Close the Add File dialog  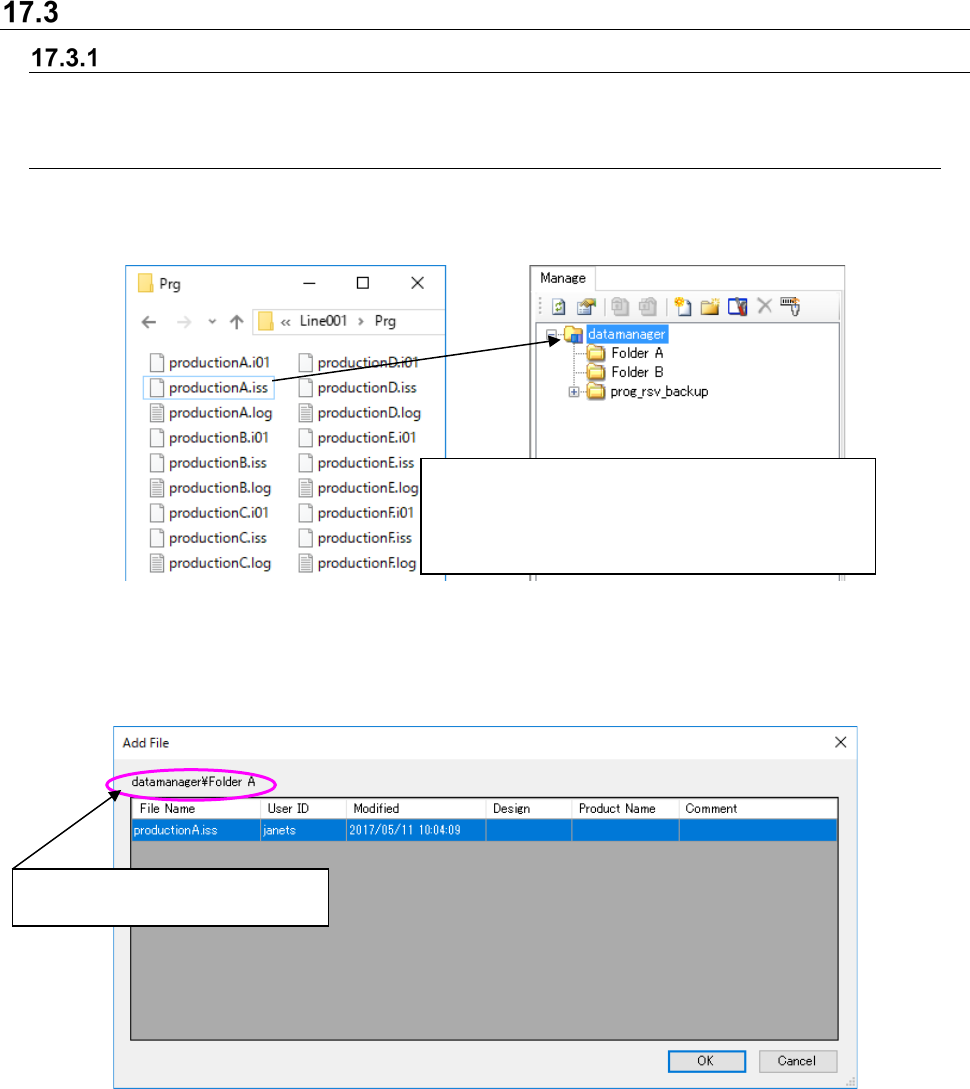840,742
